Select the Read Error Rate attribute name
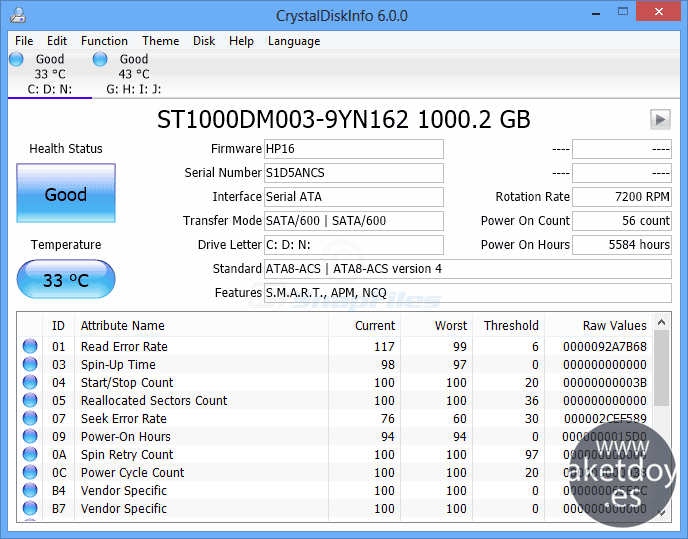This screenshot has height=539, width=688. pyautogui.click(x=124, y=347)
